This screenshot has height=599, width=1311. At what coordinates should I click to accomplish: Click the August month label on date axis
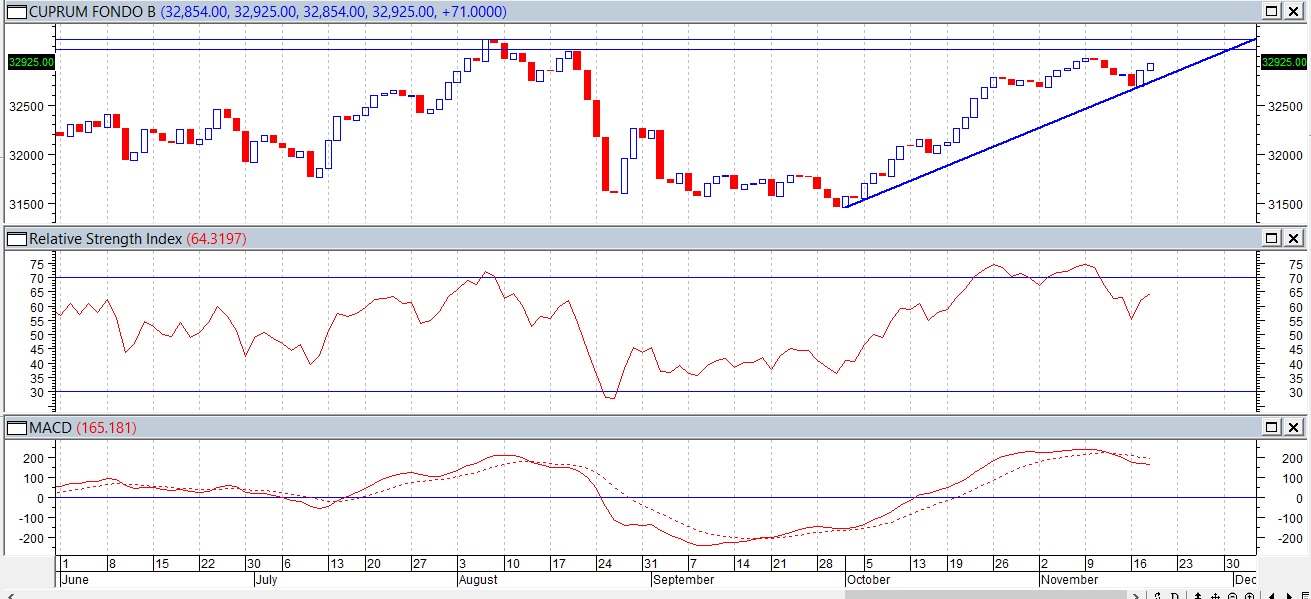tap(479, 579)
